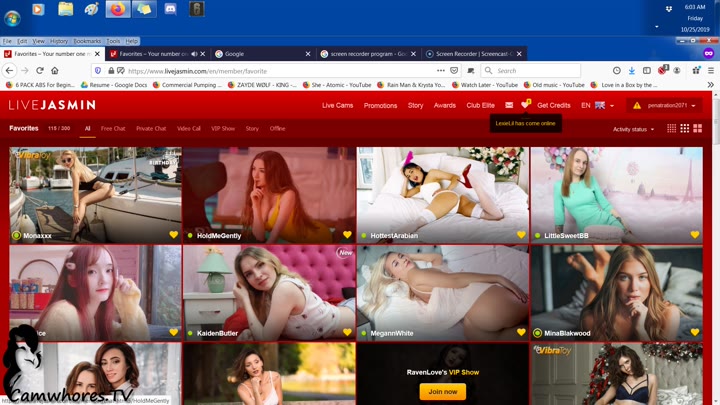Save page to Pocket
Viewport: 720px width, 405px height.
point(454,71)
